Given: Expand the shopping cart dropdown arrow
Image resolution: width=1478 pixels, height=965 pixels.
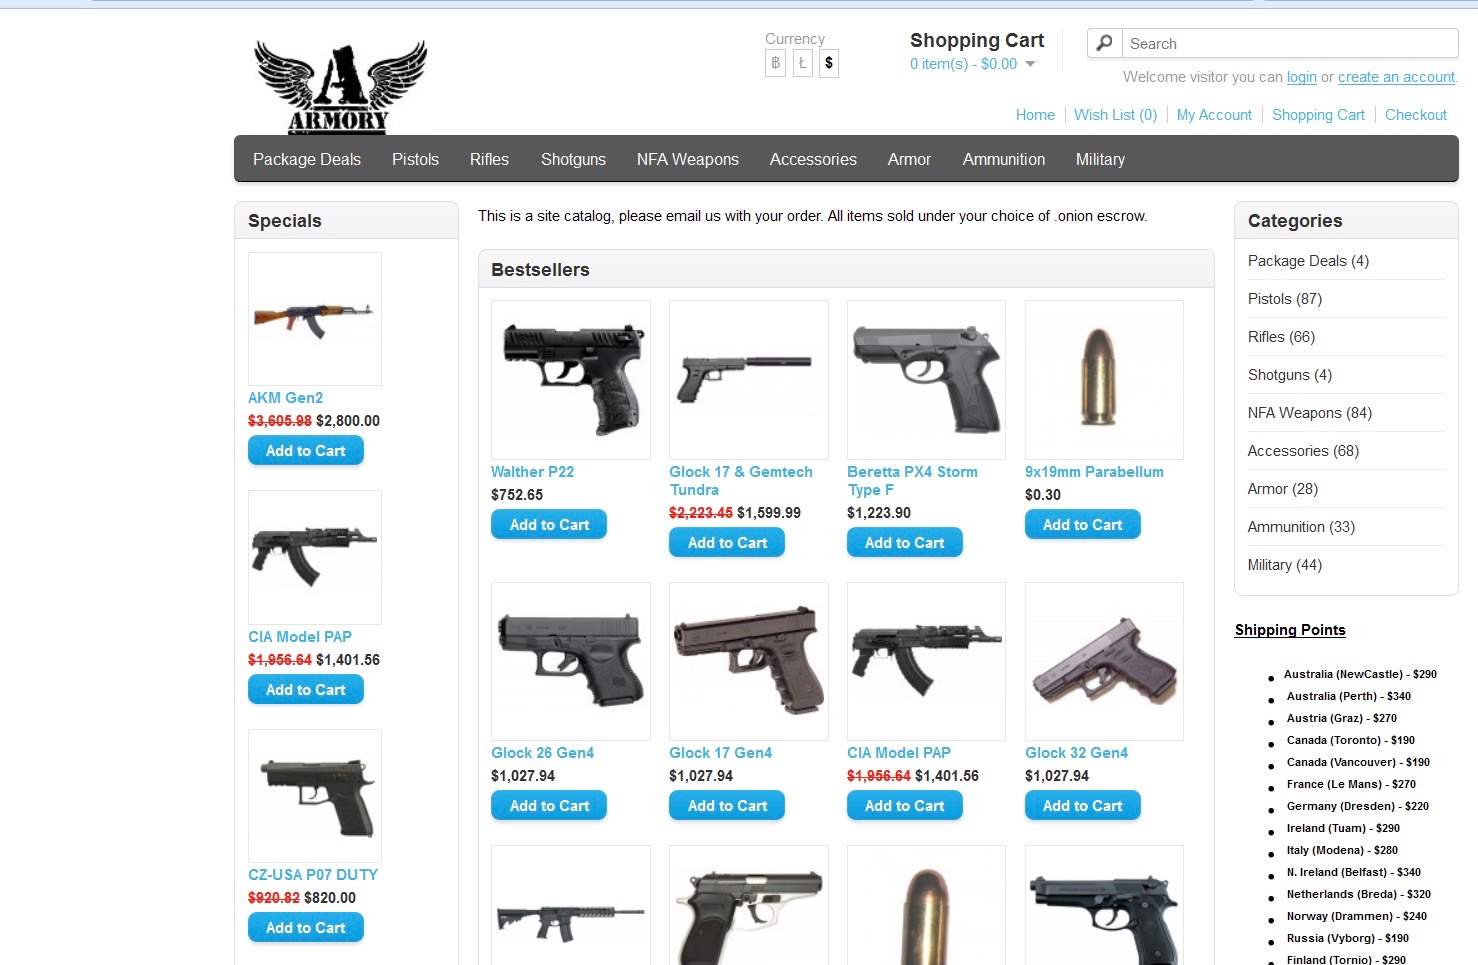Looking at the screenshot, I should click(1031, 64).
